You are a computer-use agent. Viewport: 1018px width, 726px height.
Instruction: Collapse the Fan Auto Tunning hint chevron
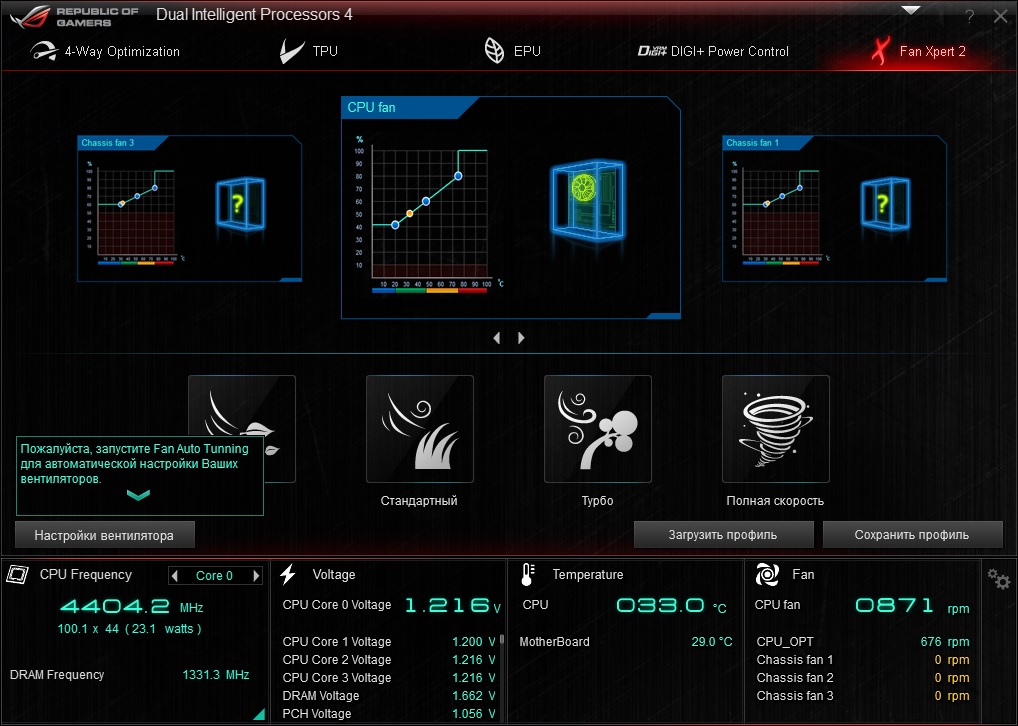138,495
